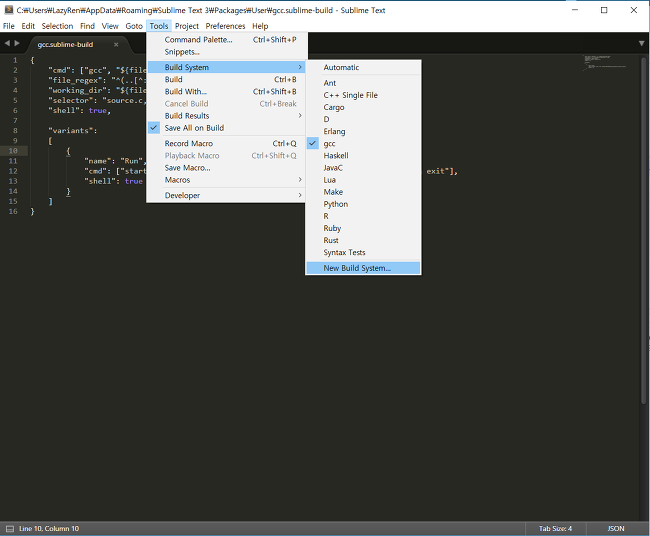Select C++ Single File build system
Viewport: 650px width, 536px height.
coord(363,95)
